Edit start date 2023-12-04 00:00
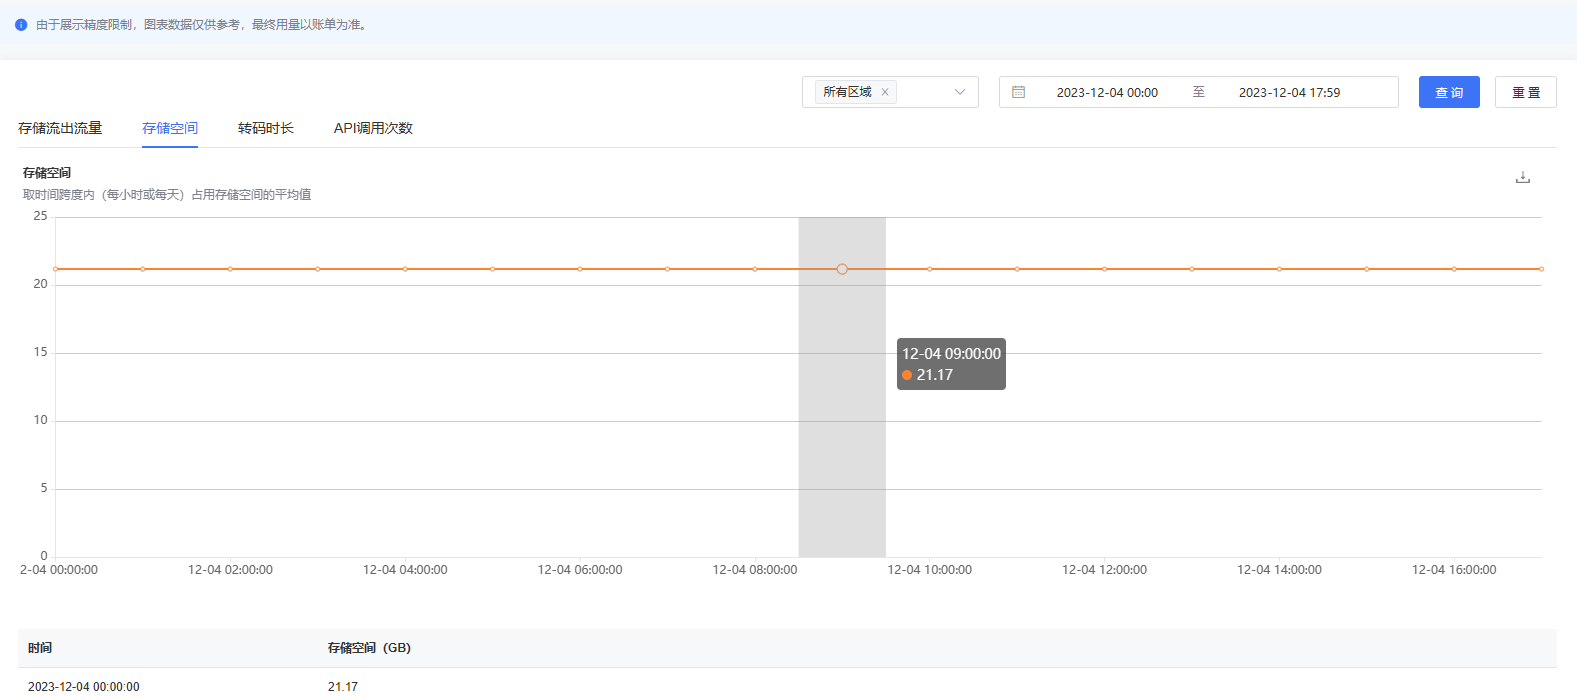Viewport: 1577px width, 700px height. (1107, 92)
